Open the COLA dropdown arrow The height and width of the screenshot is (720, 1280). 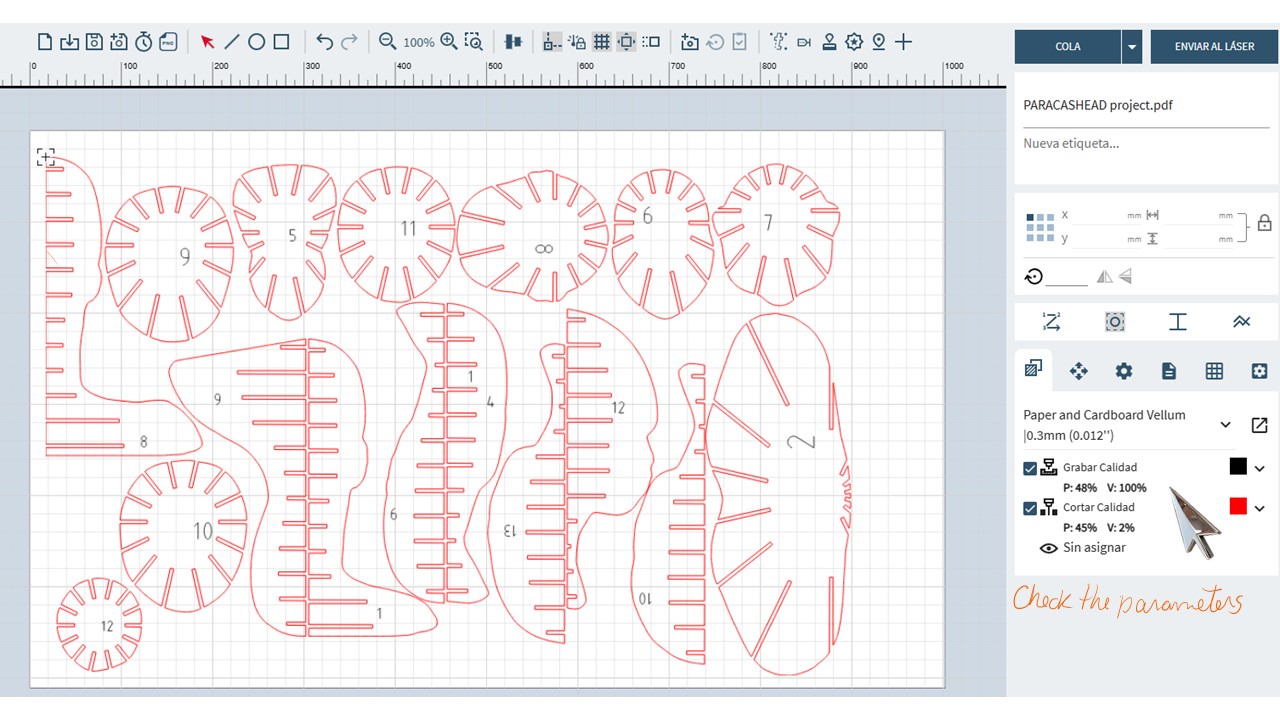click(x=1132, y=47)
